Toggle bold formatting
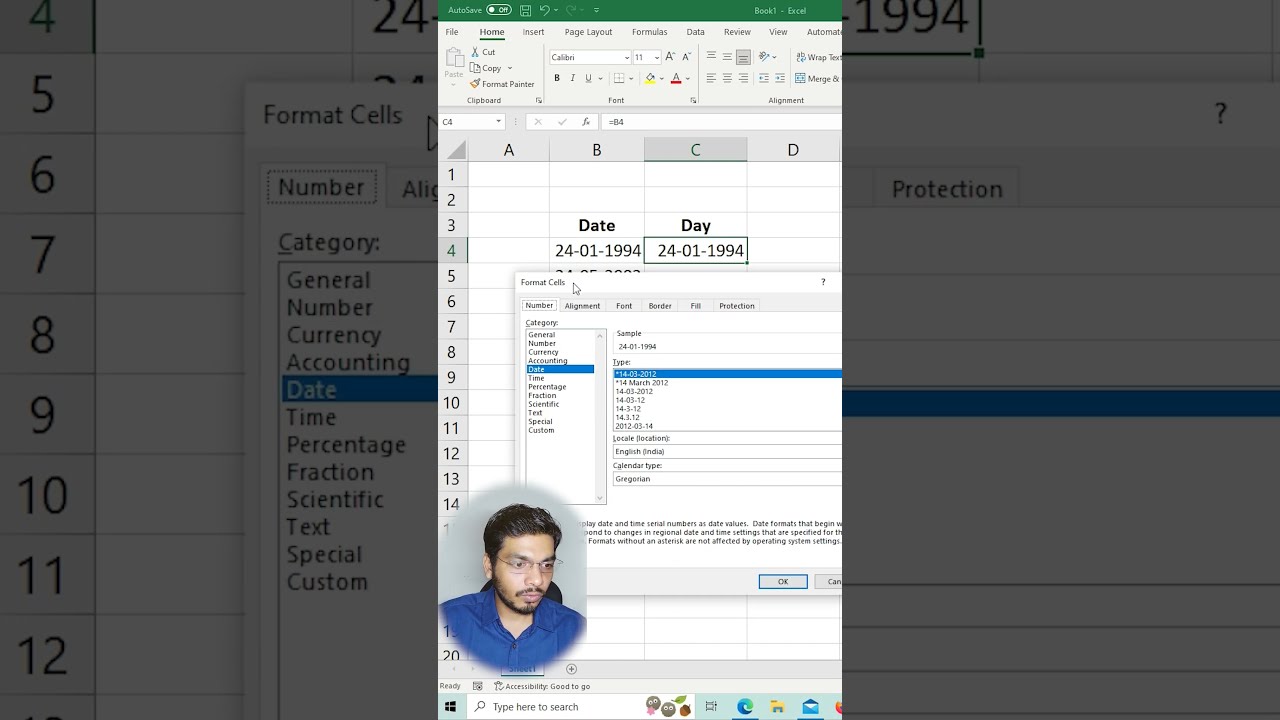The height and width of the screenshot is (720, 1280). (x=557, y=78)
